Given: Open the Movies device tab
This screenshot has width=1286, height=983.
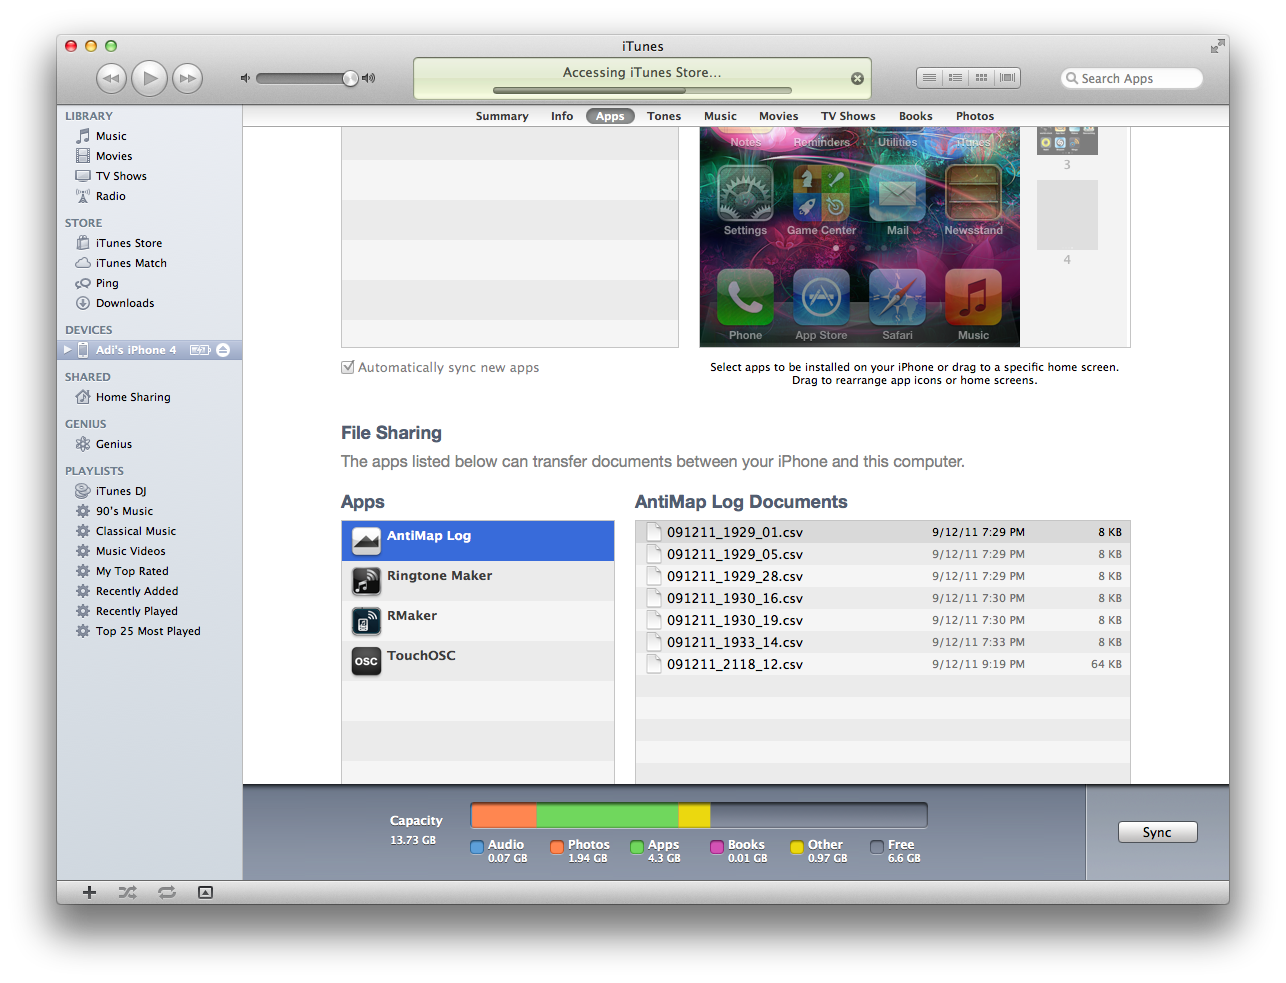Looking at the screenshot, I should (x=778, y=116).
